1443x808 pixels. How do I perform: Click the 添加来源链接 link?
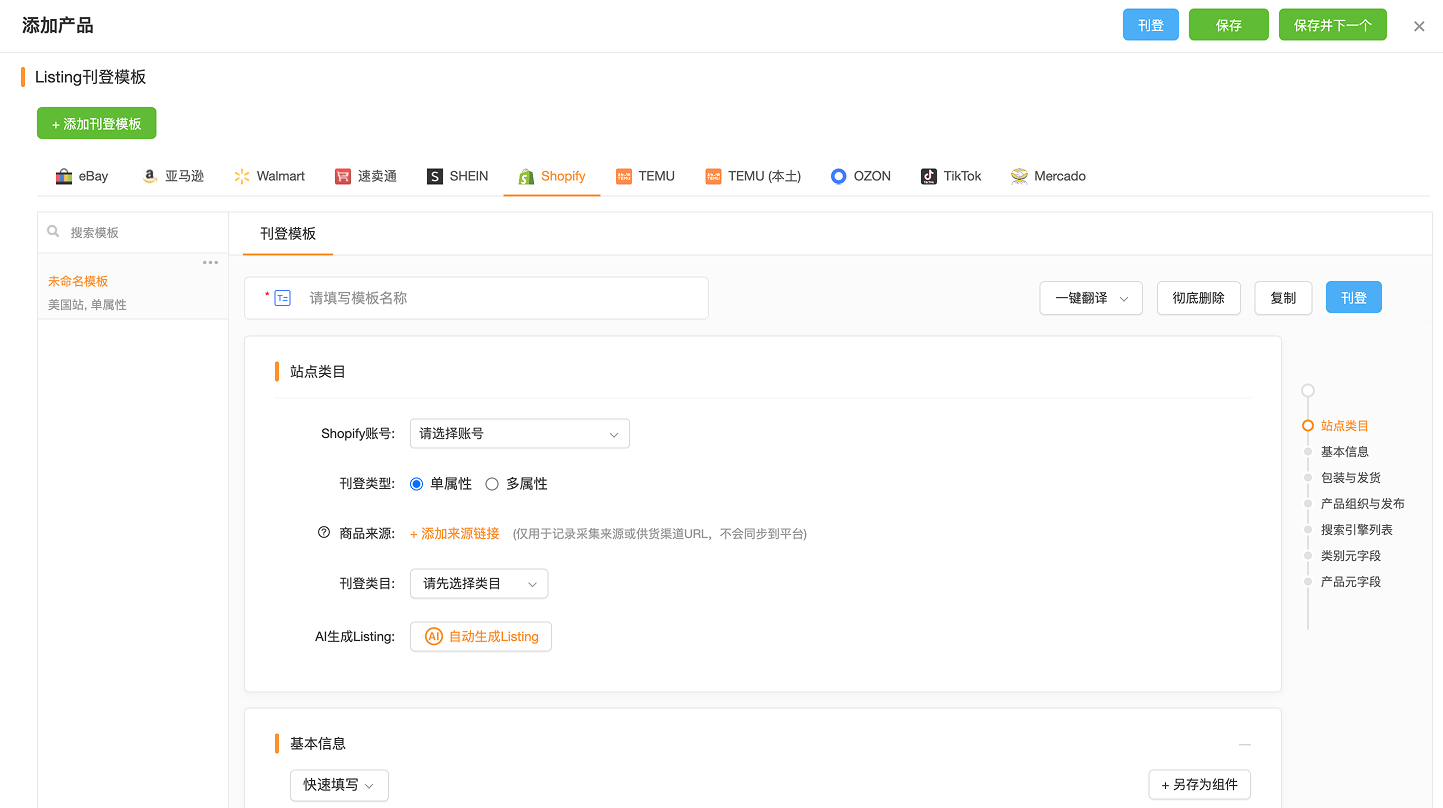455,534
